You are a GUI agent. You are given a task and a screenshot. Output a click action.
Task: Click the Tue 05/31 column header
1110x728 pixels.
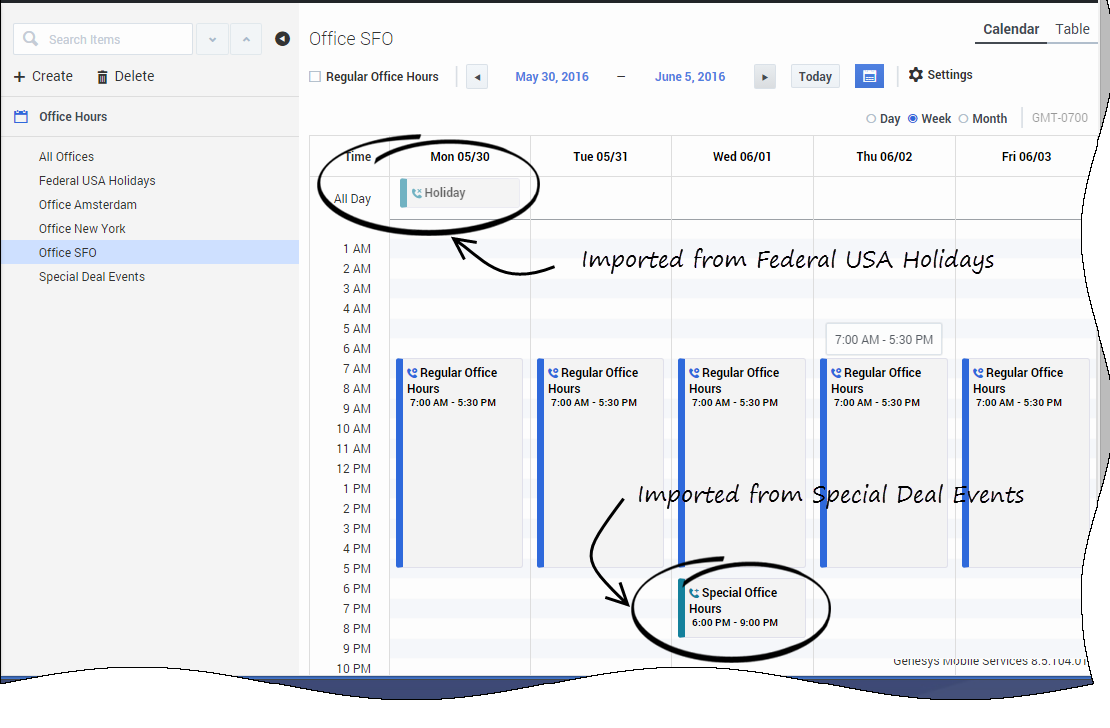[600, 157]
